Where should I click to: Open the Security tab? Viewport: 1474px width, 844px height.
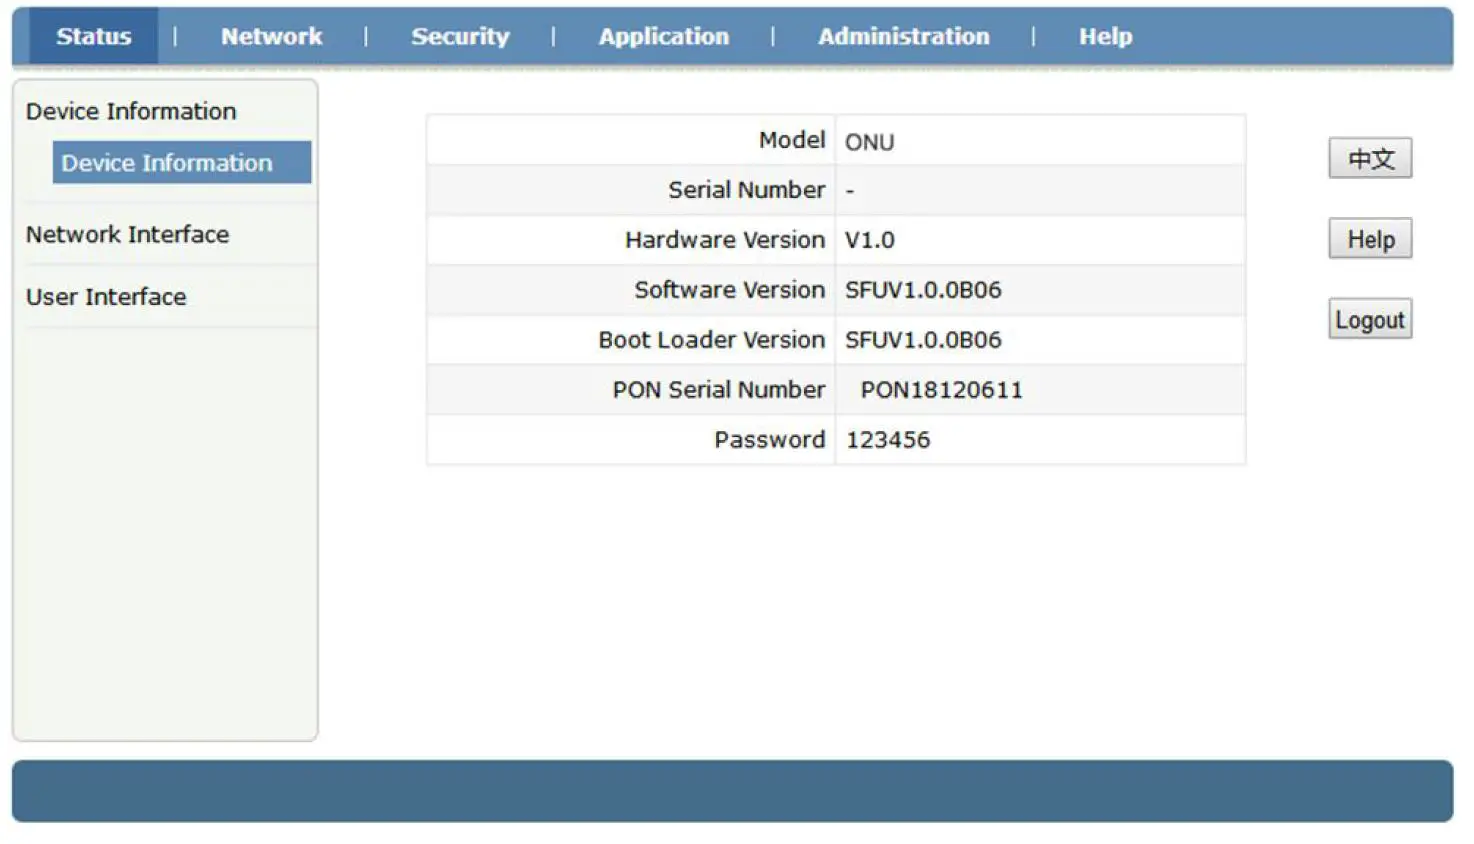click(459, 36)
